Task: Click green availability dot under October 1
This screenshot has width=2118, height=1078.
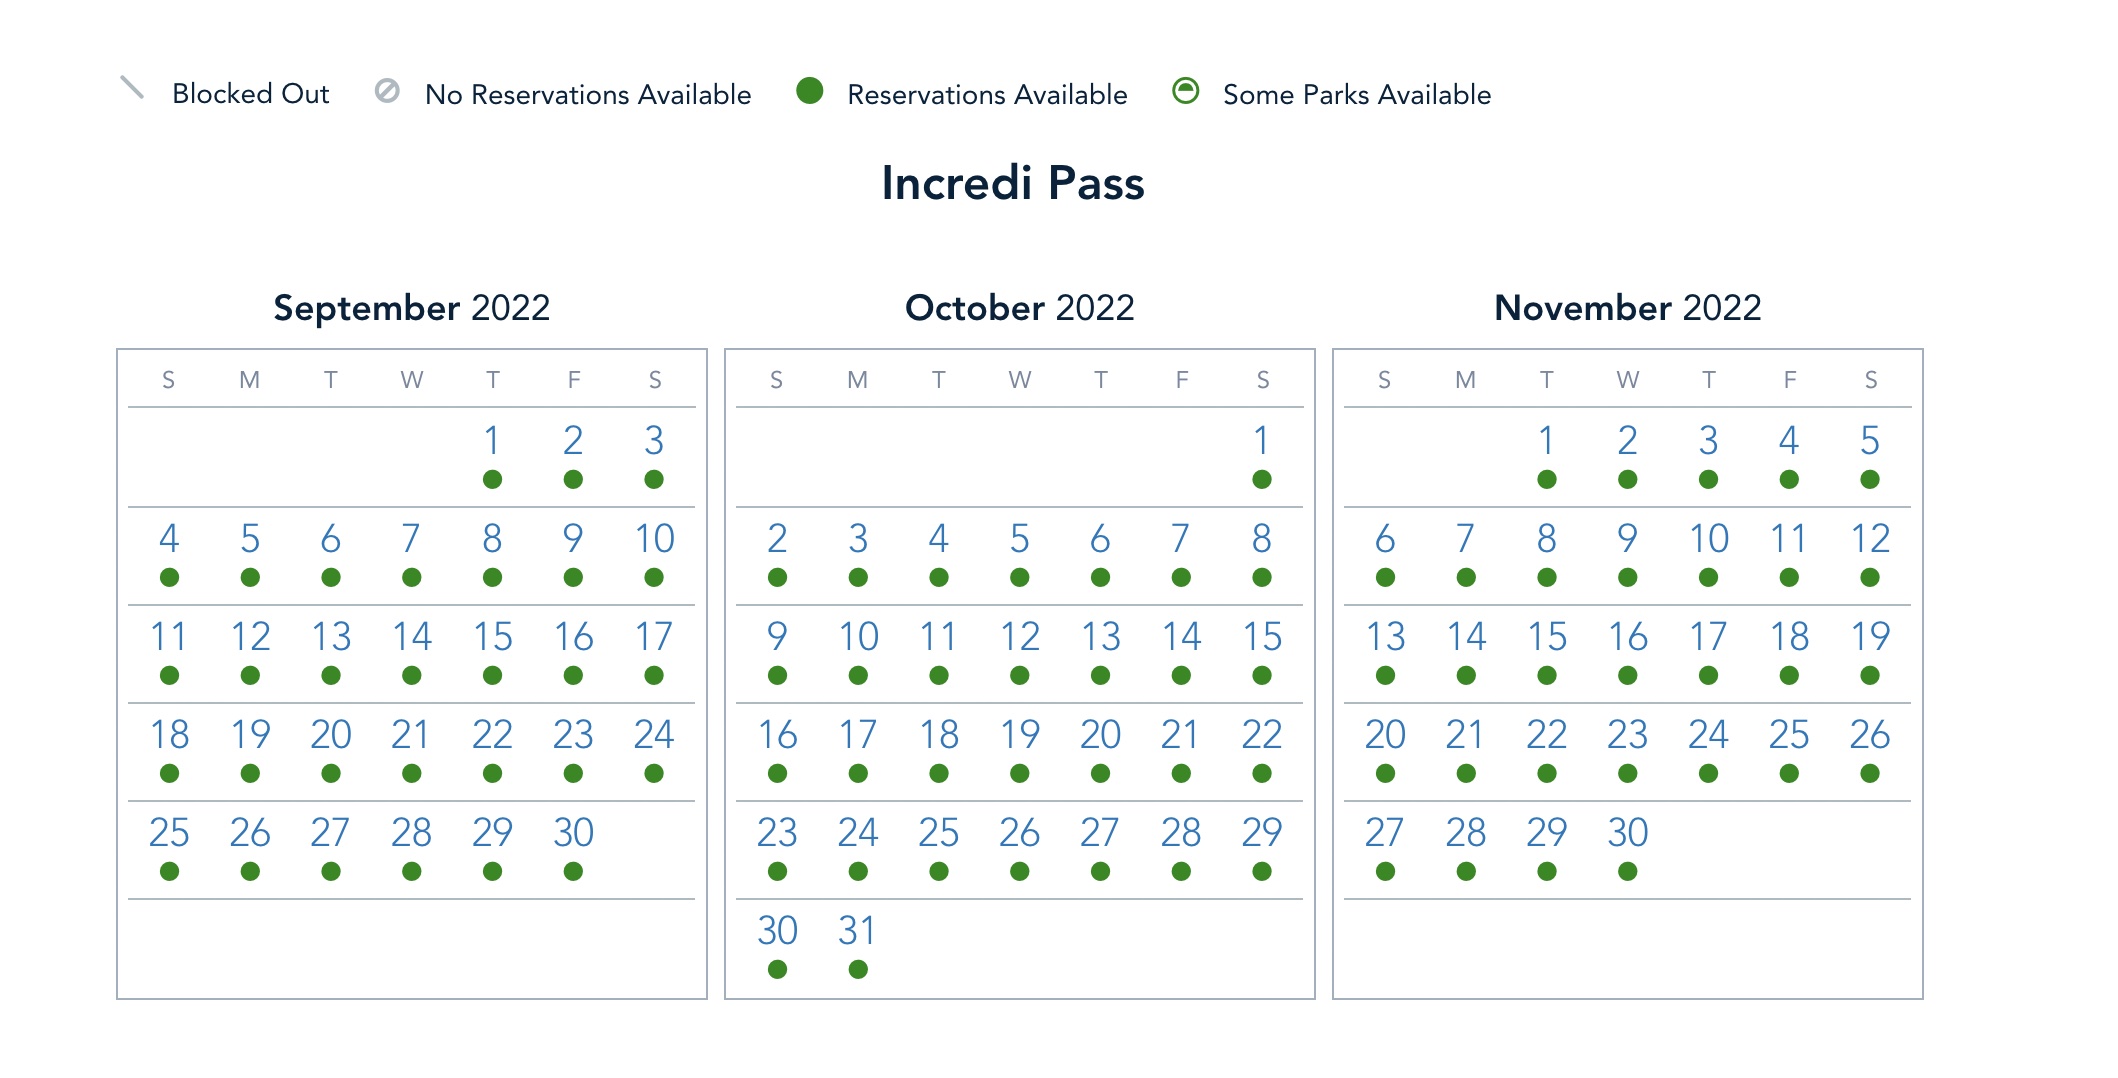Action: (x=1262, y=480)
